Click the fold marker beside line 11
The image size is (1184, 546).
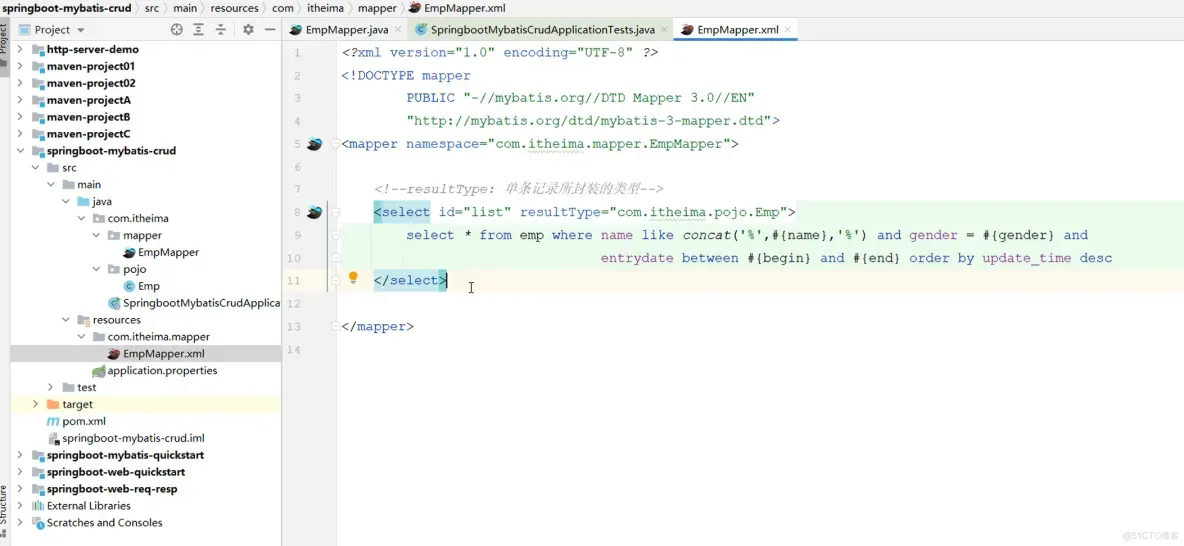pos(335,281)
